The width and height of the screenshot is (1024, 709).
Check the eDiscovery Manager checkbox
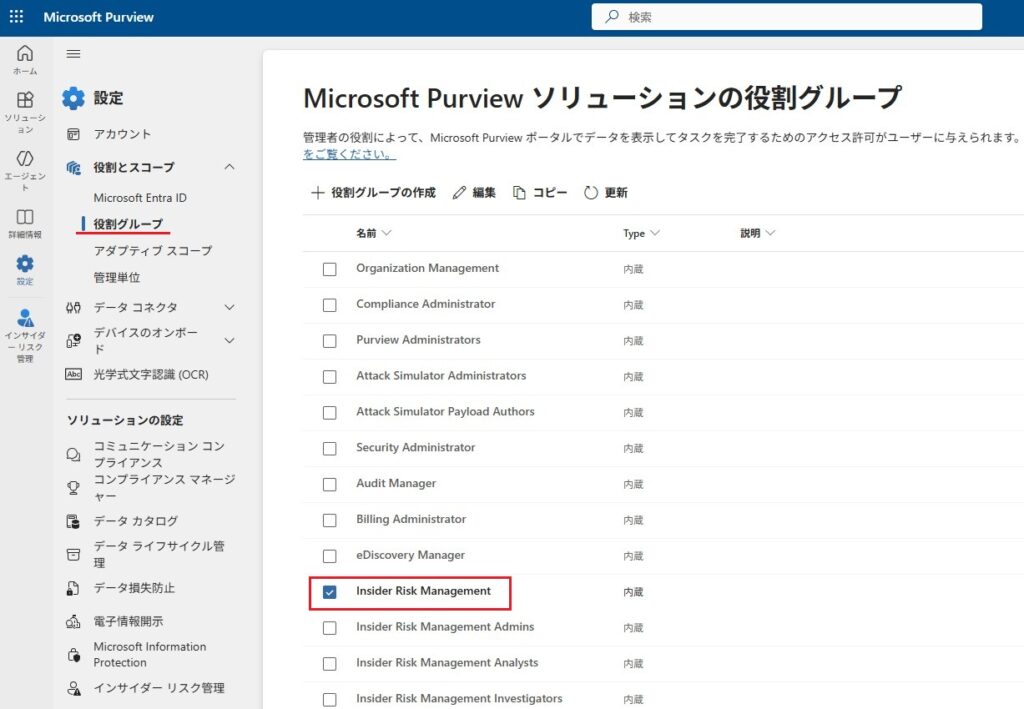click(x=330, y=556)
